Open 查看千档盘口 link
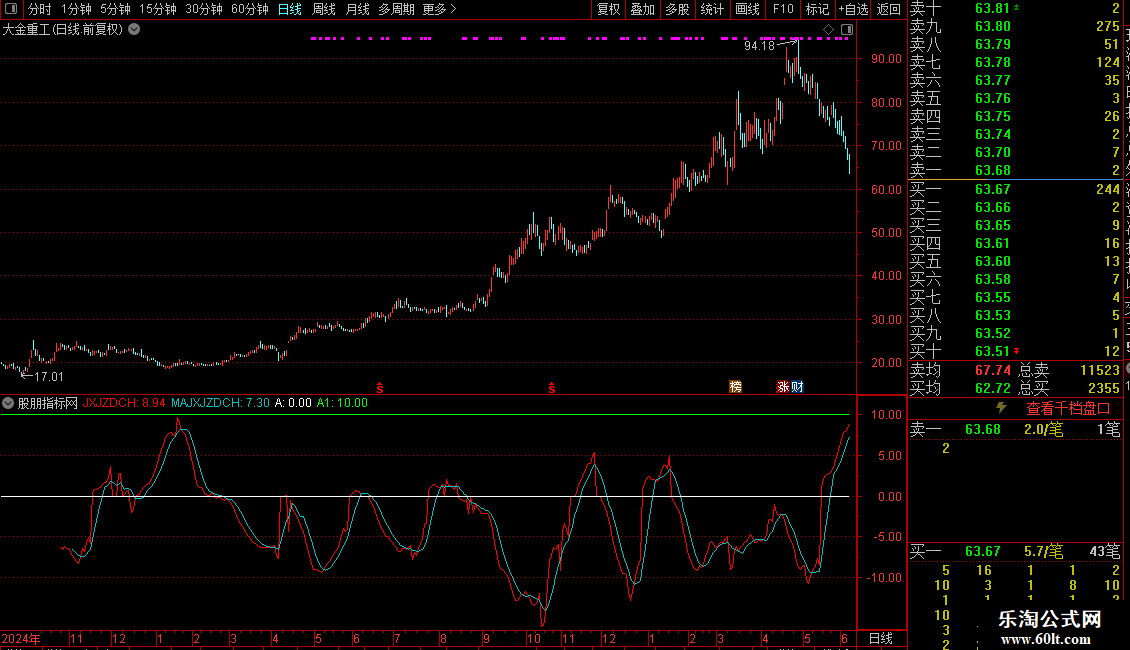The image size is (1130, 650). pyautogui.click(x=1068, y=409)
